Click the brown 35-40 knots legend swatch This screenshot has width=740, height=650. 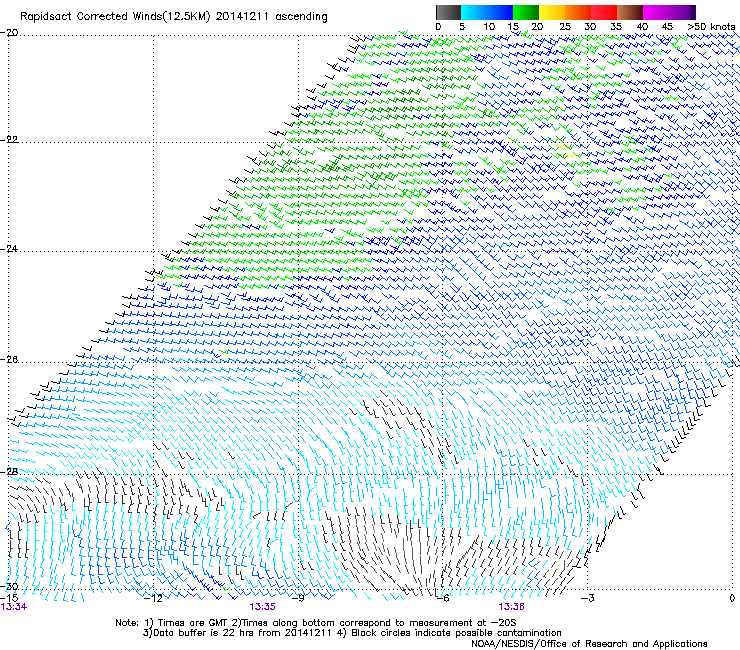630,12
